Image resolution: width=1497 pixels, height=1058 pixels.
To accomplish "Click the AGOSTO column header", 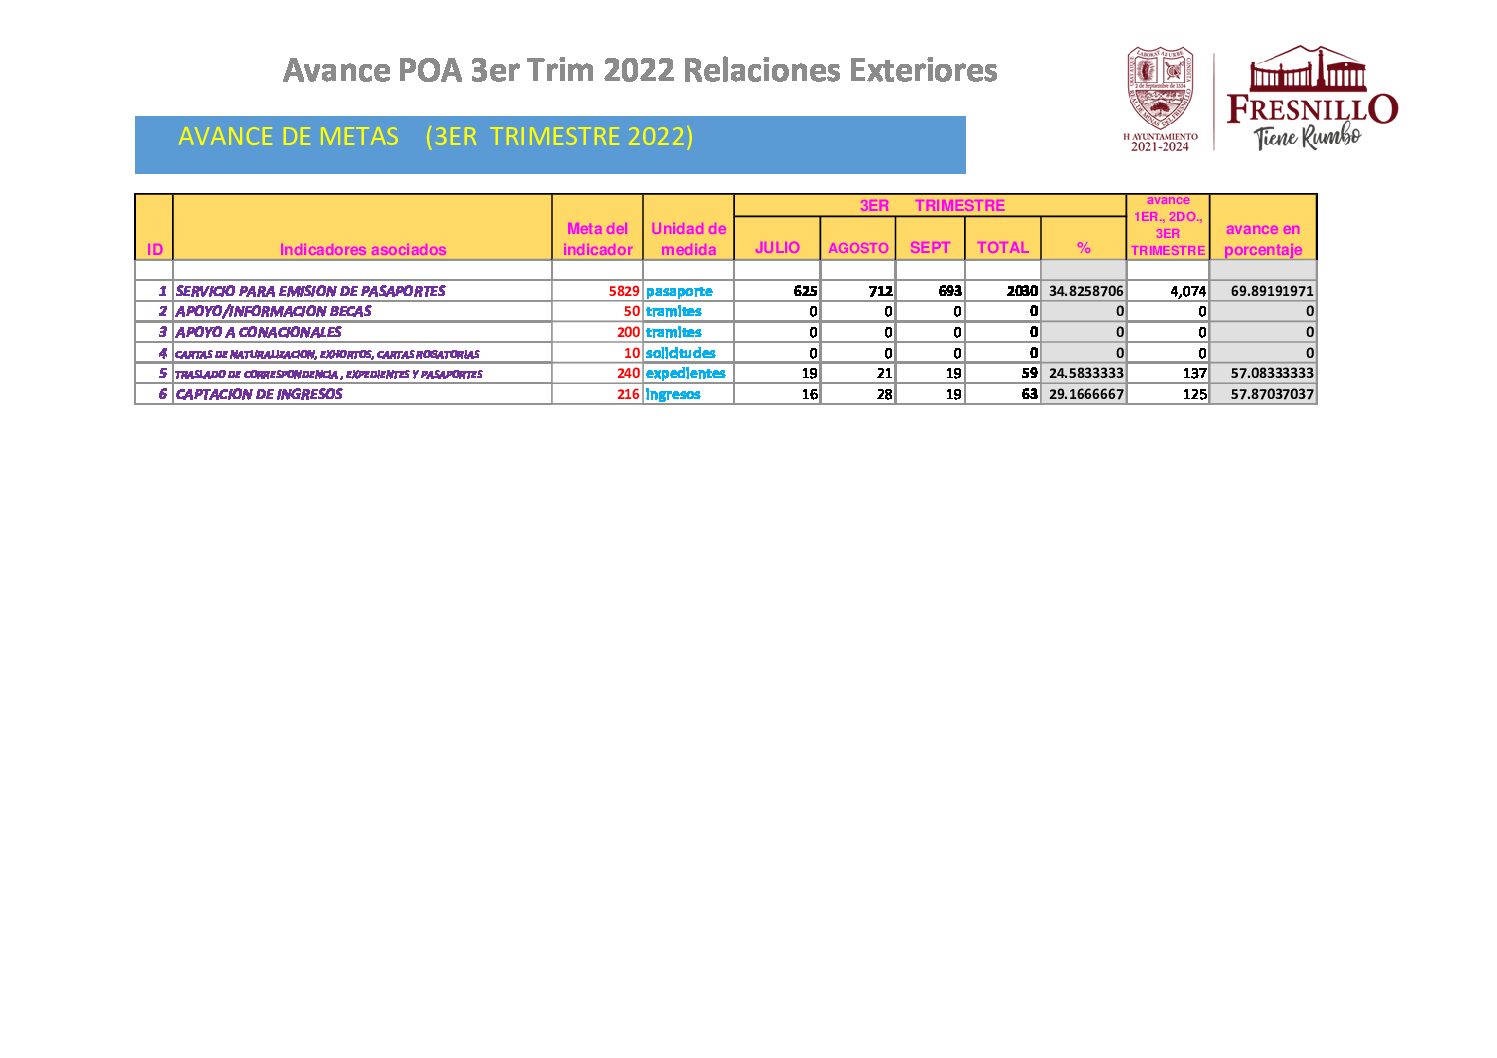I will tap(858, 247).
